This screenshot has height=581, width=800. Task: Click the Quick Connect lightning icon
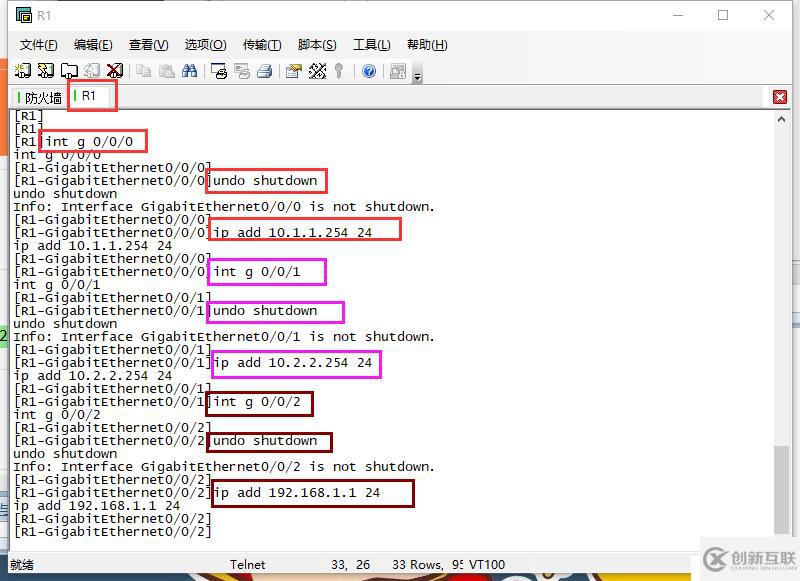pyautogui.click(x=46, y=71)
